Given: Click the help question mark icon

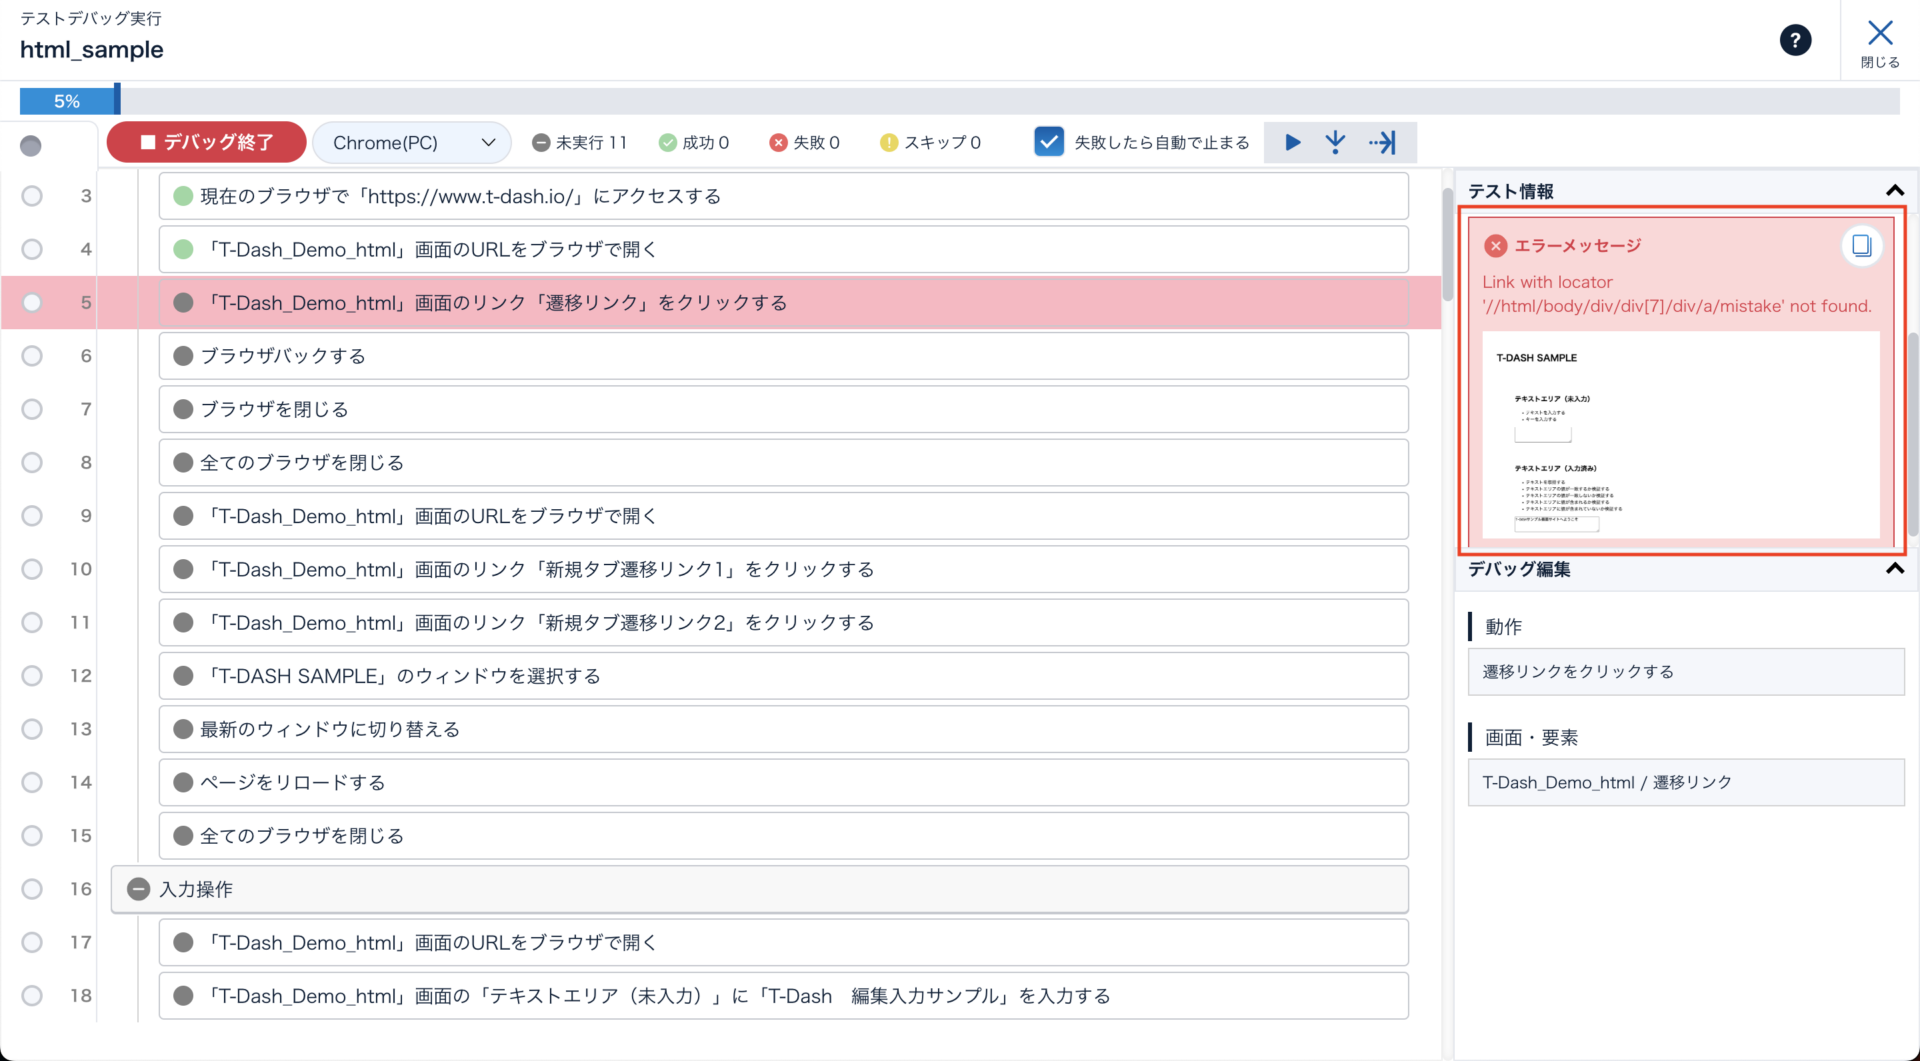Looking at the screenshot, I should 1795,40.
